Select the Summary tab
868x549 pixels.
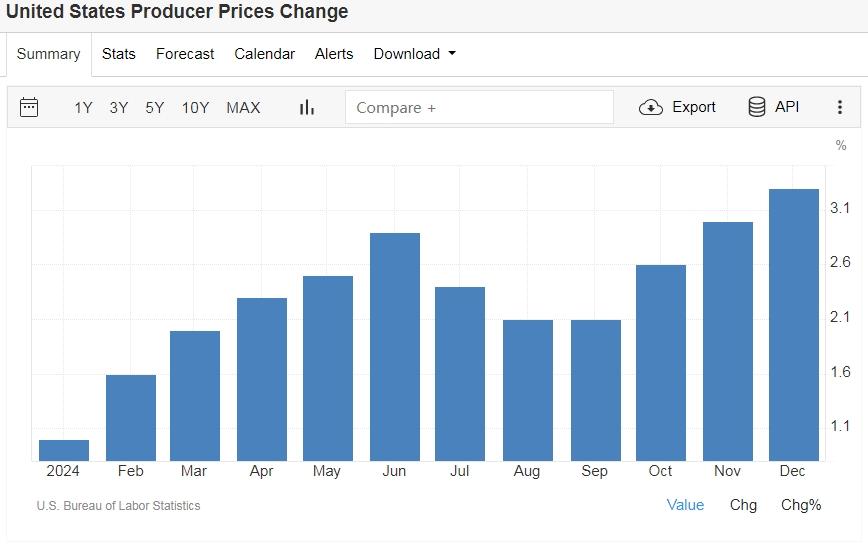(48, 54)
